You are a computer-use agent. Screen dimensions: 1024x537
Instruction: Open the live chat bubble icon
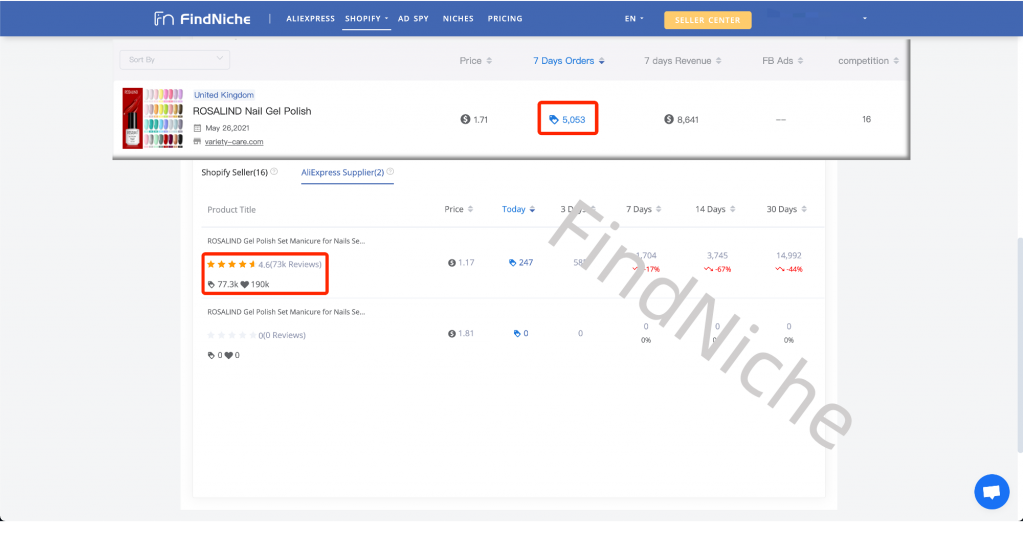991,491
